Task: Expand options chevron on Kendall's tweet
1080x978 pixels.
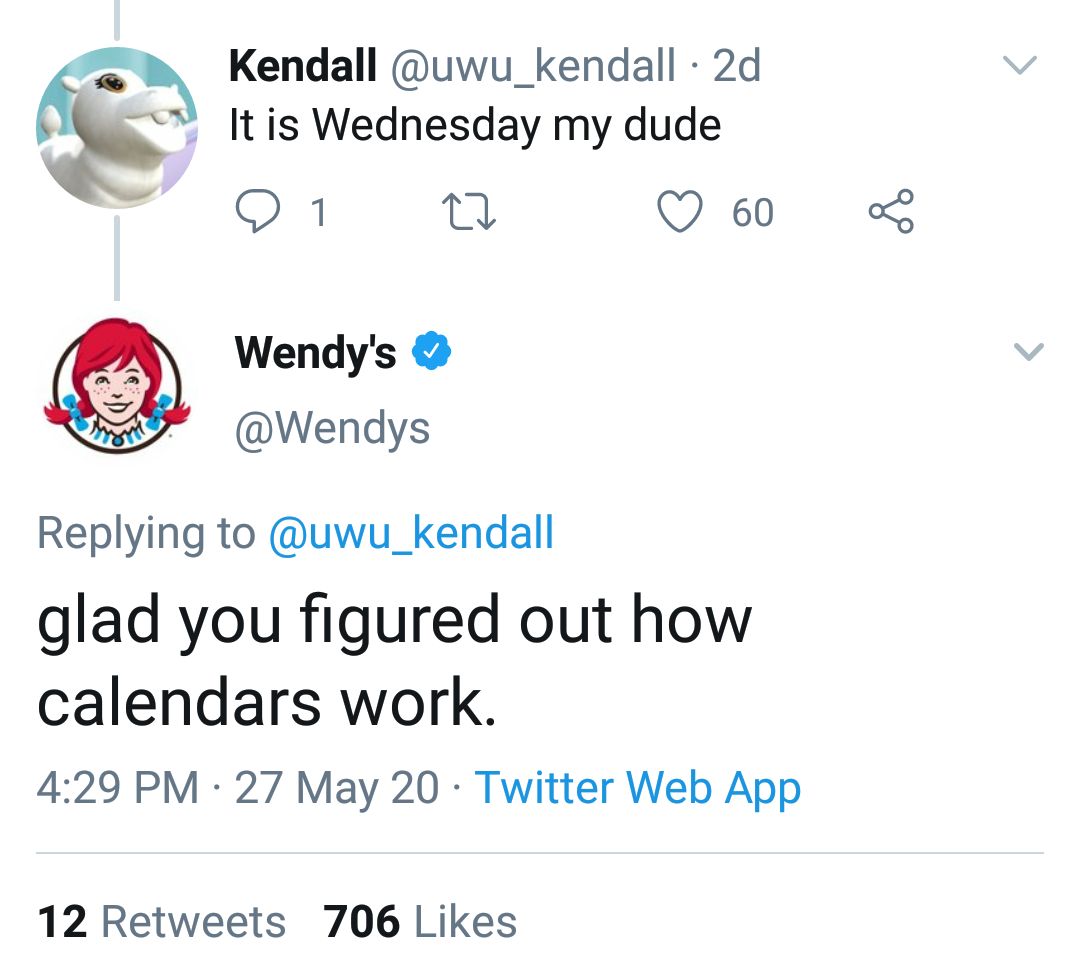Action: click(x=1021, y=66)
